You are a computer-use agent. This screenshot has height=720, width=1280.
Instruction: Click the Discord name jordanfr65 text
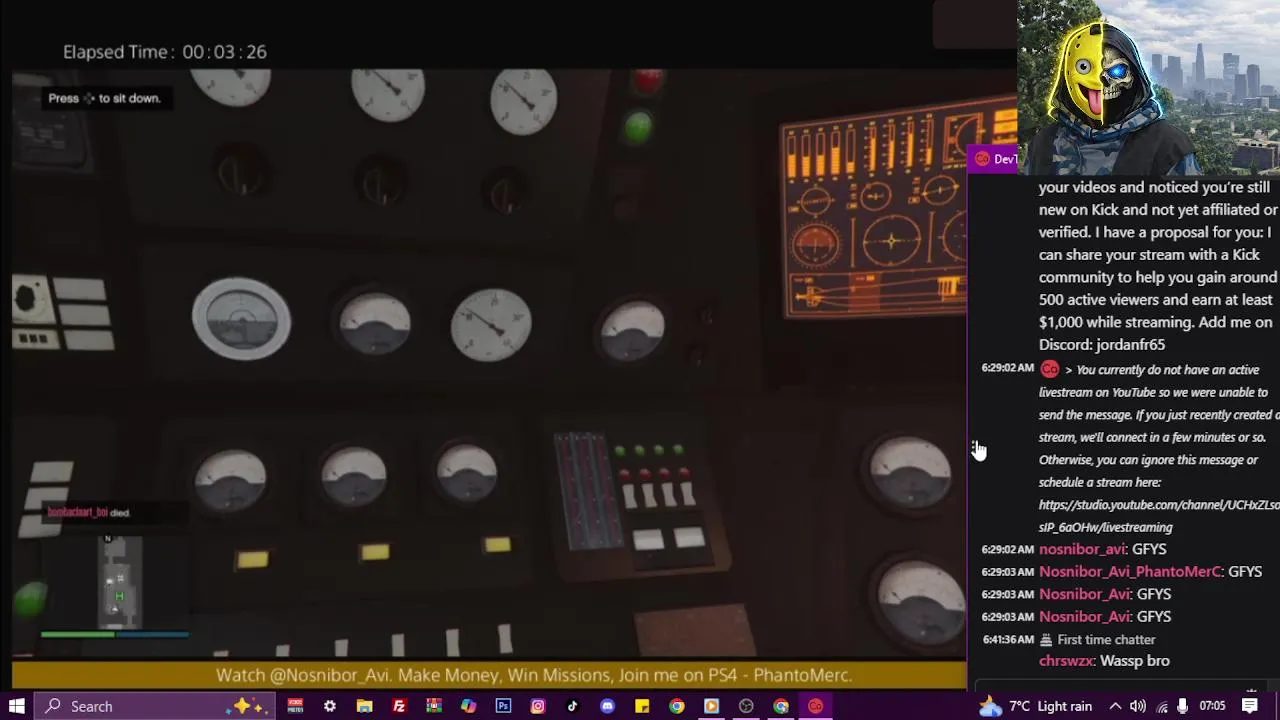pos(1130,345)
